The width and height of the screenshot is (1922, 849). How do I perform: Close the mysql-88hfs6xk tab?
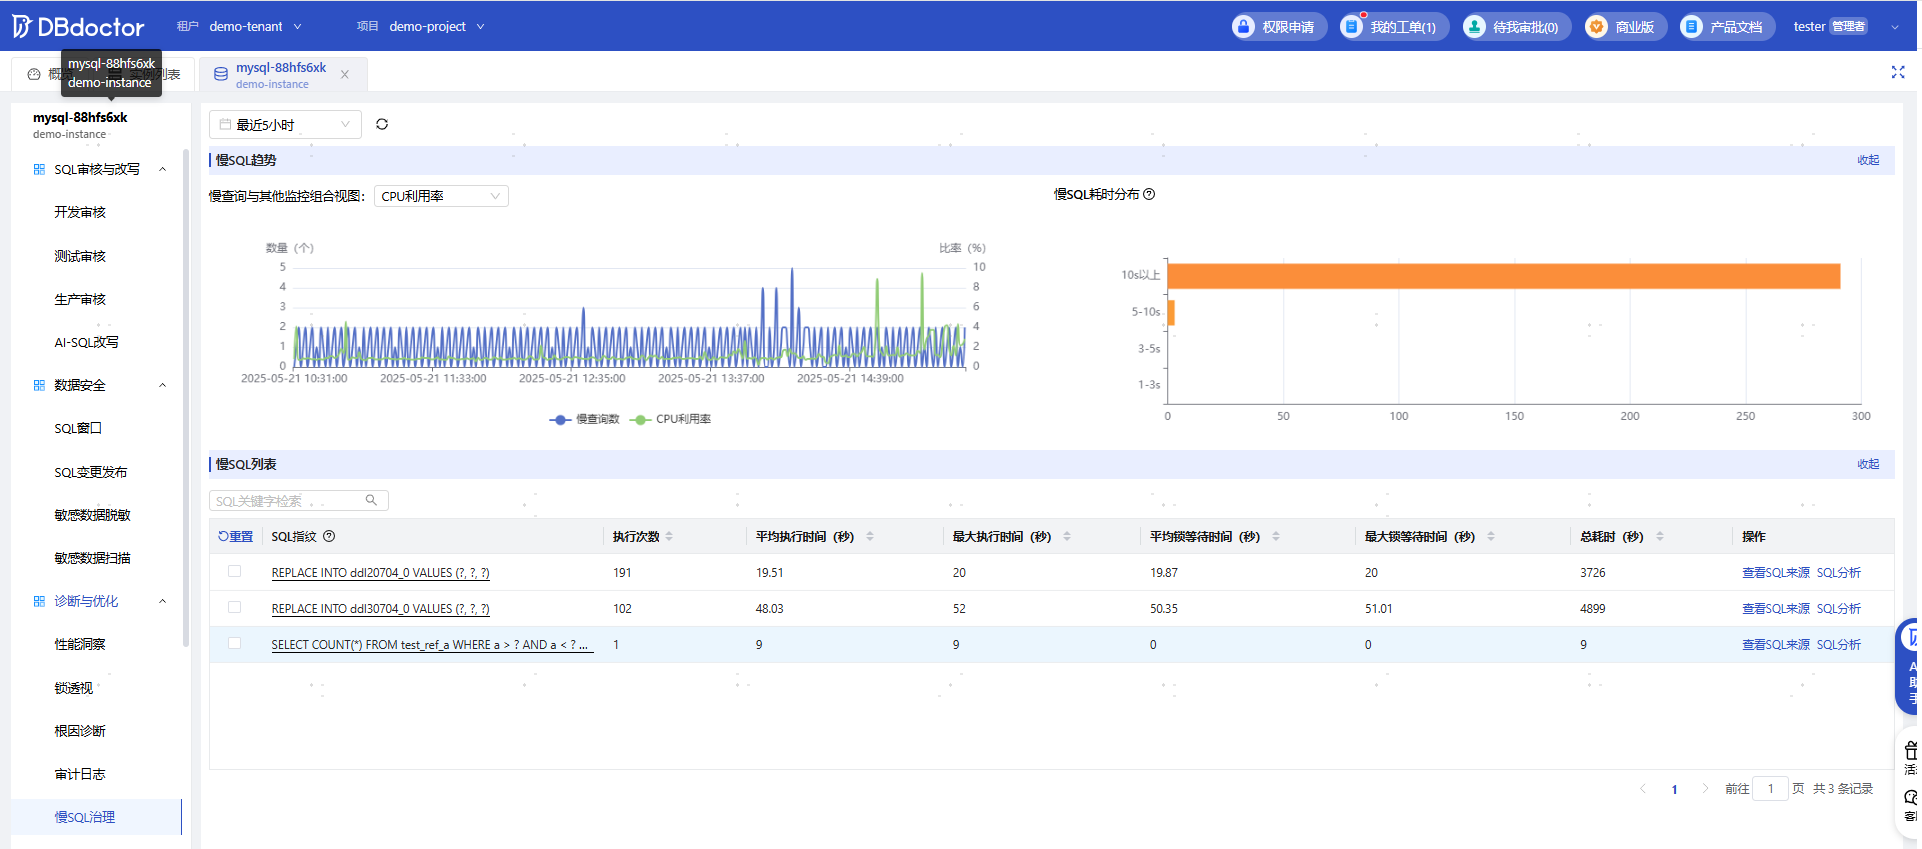pyautogui.click(x=345, y=75)
